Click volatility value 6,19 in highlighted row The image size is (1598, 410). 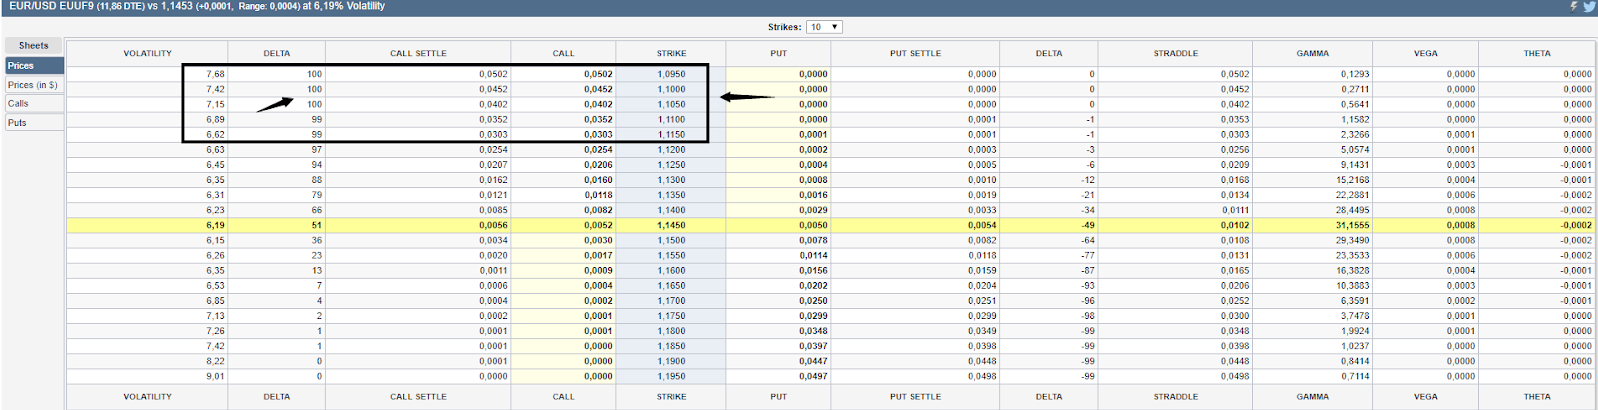[x=215, y=225]
